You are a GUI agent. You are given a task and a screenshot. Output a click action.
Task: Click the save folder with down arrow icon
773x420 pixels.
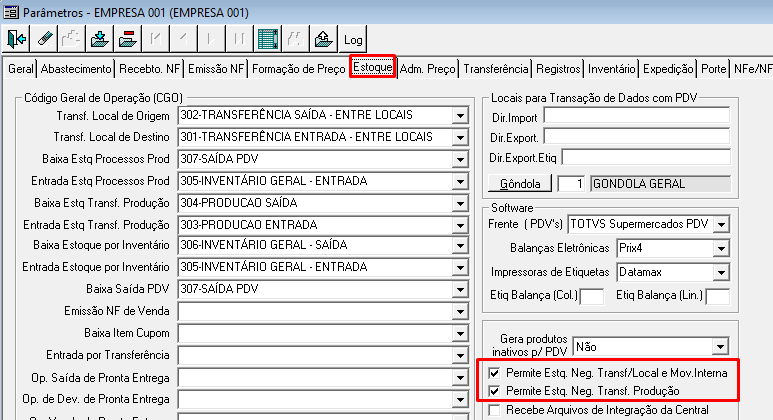(100, 39)
